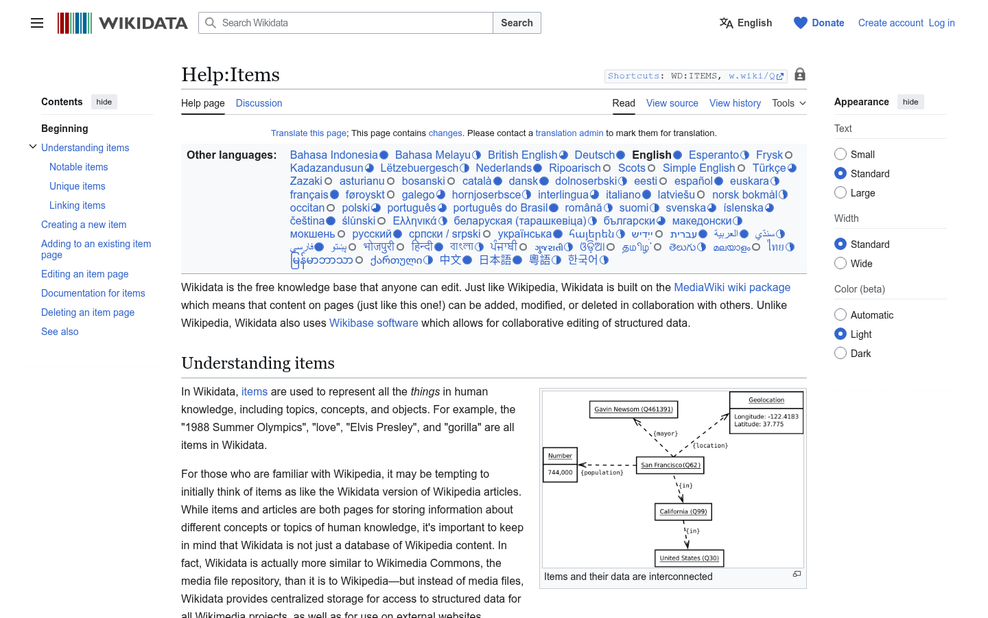Click the Donate heart icon
This screenshot has width=988, height=618.
pyautogui.click(x=800, y=23)
